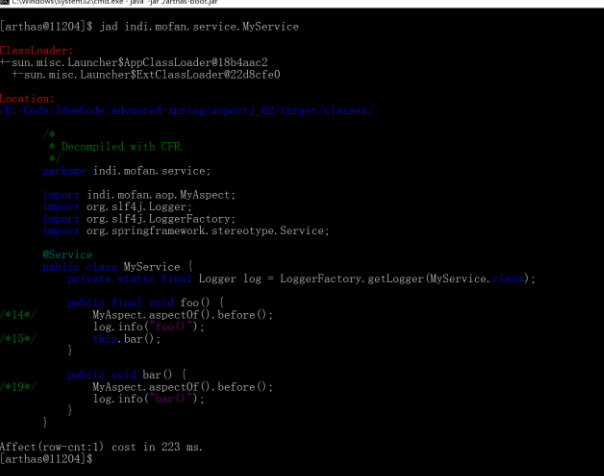Click MyAspect.aspectOf().before() on line 19
The height and width of the screenshot is (476, 604).
point(183,387)
